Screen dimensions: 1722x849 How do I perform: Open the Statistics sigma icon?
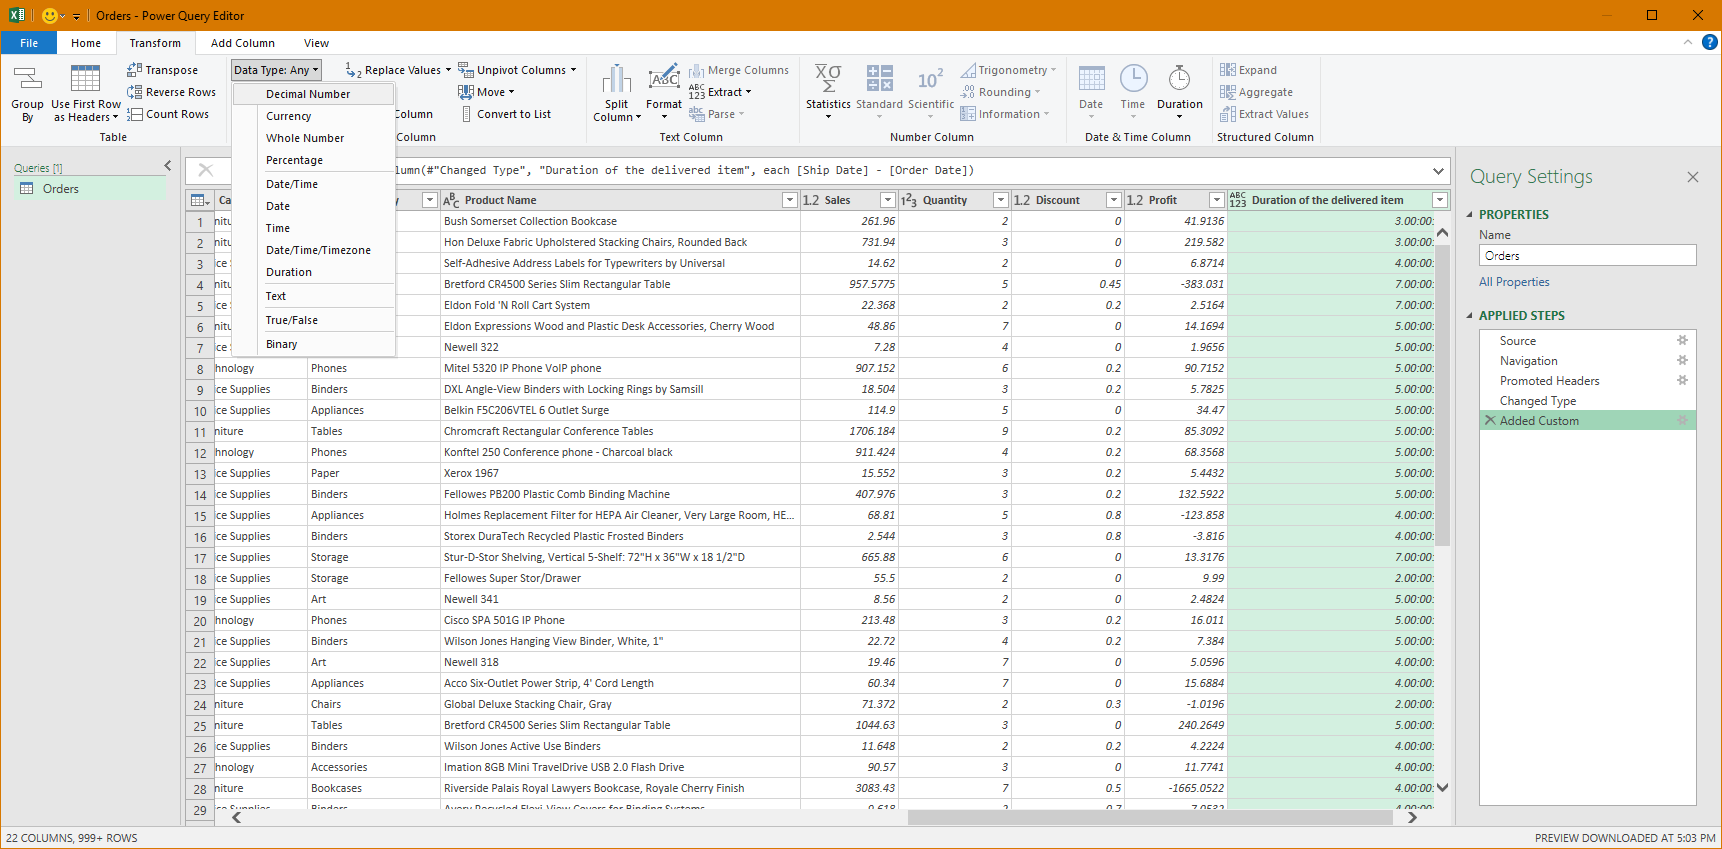pyautogui.click(x=828, y=79)
